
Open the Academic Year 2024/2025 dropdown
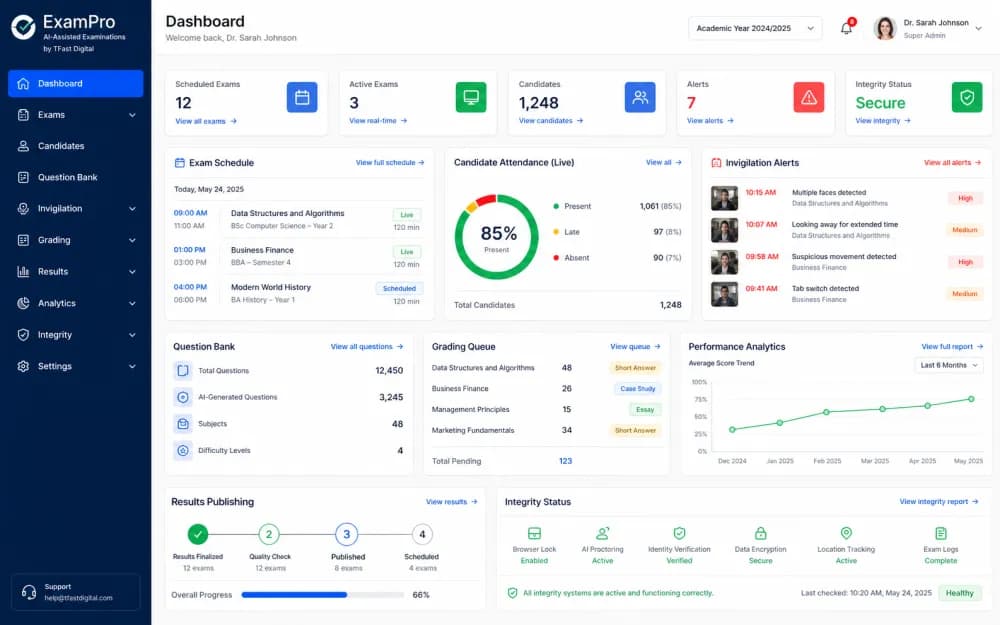tap(755, 28)
